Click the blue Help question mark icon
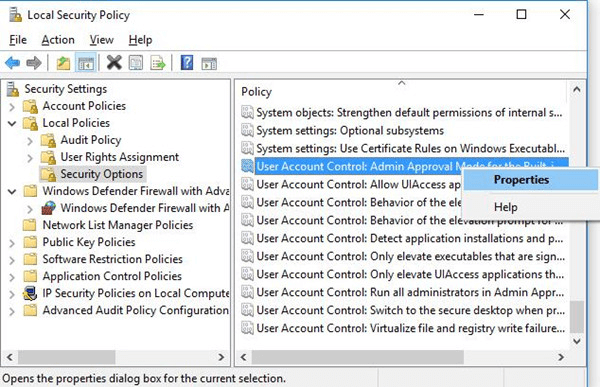Screen dimensions: 600x387 point(187,62)
